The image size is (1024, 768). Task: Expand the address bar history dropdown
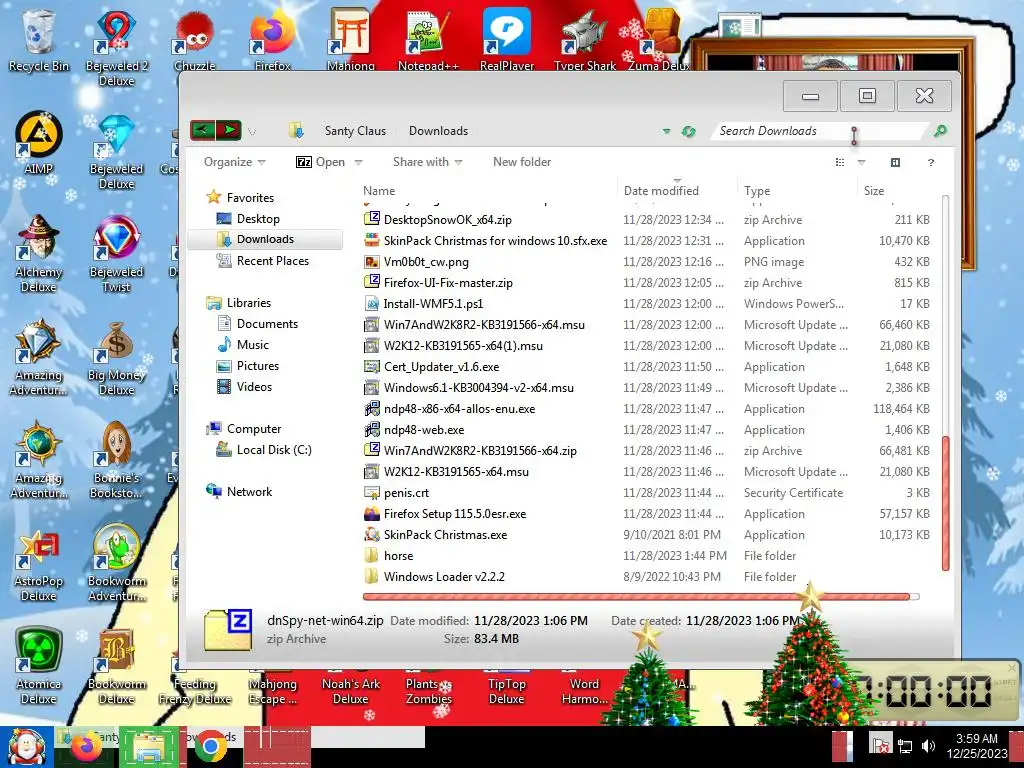(666, 131)
